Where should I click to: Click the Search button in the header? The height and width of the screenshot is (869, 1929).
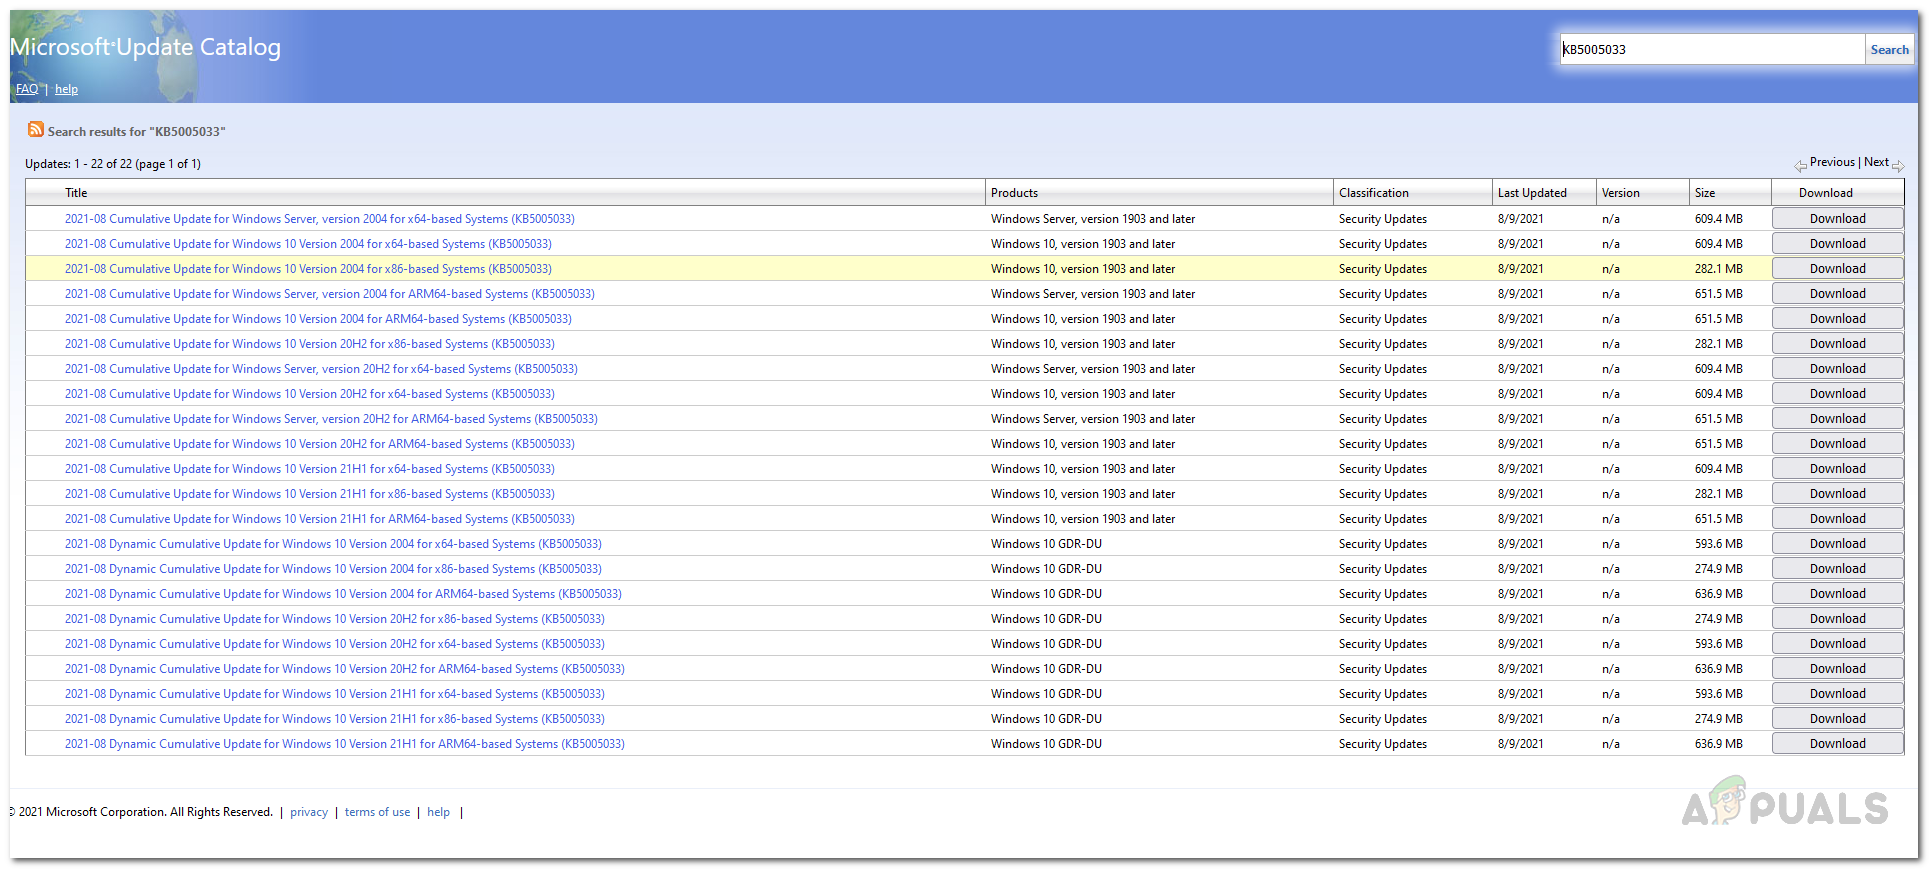tap(1889, 50)
